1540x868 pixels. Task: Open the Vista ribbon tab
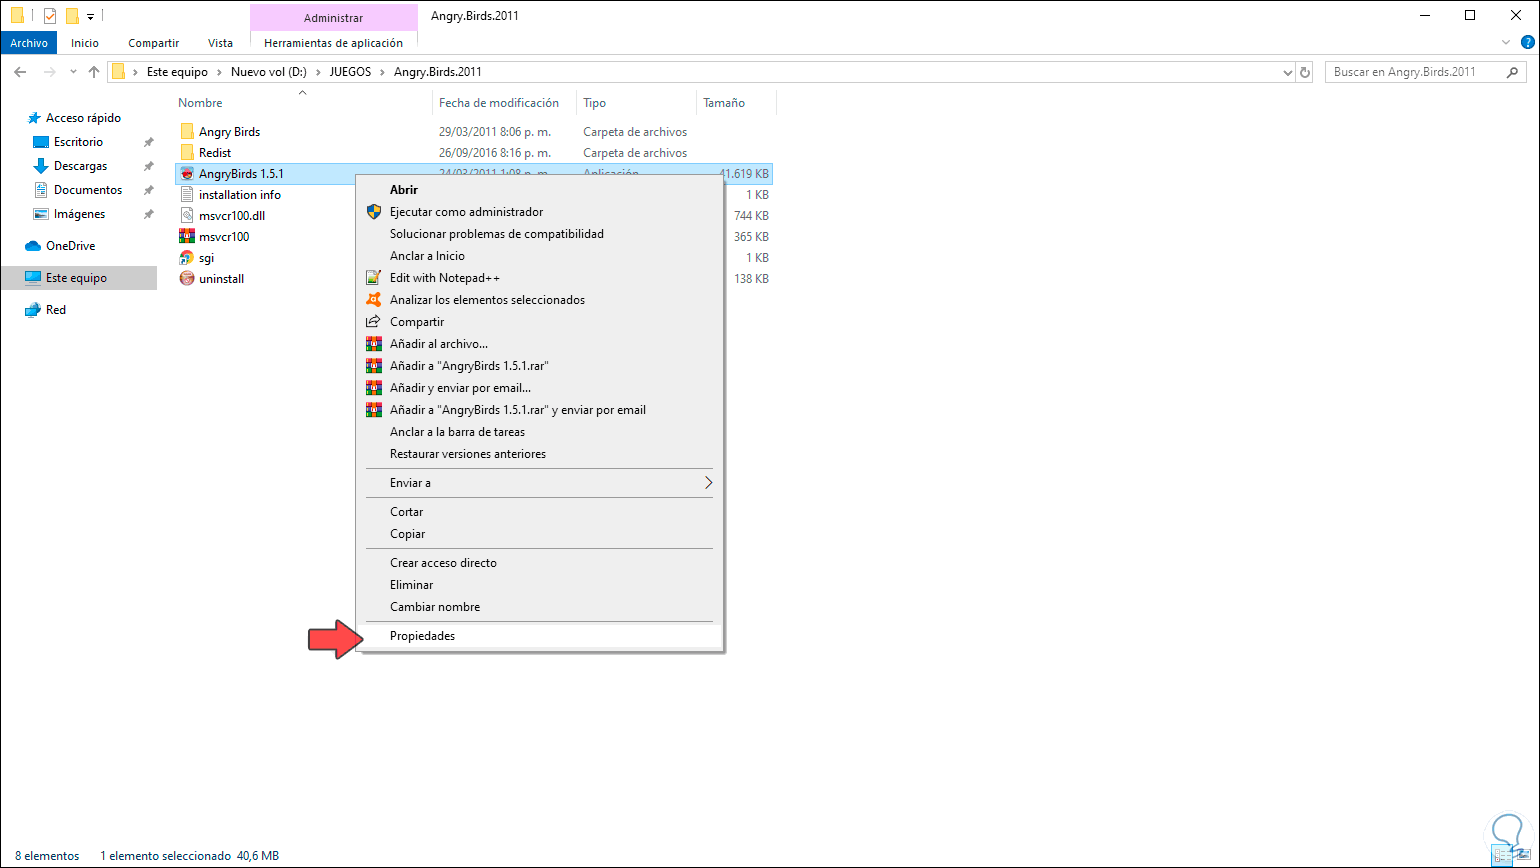point(220,43)
